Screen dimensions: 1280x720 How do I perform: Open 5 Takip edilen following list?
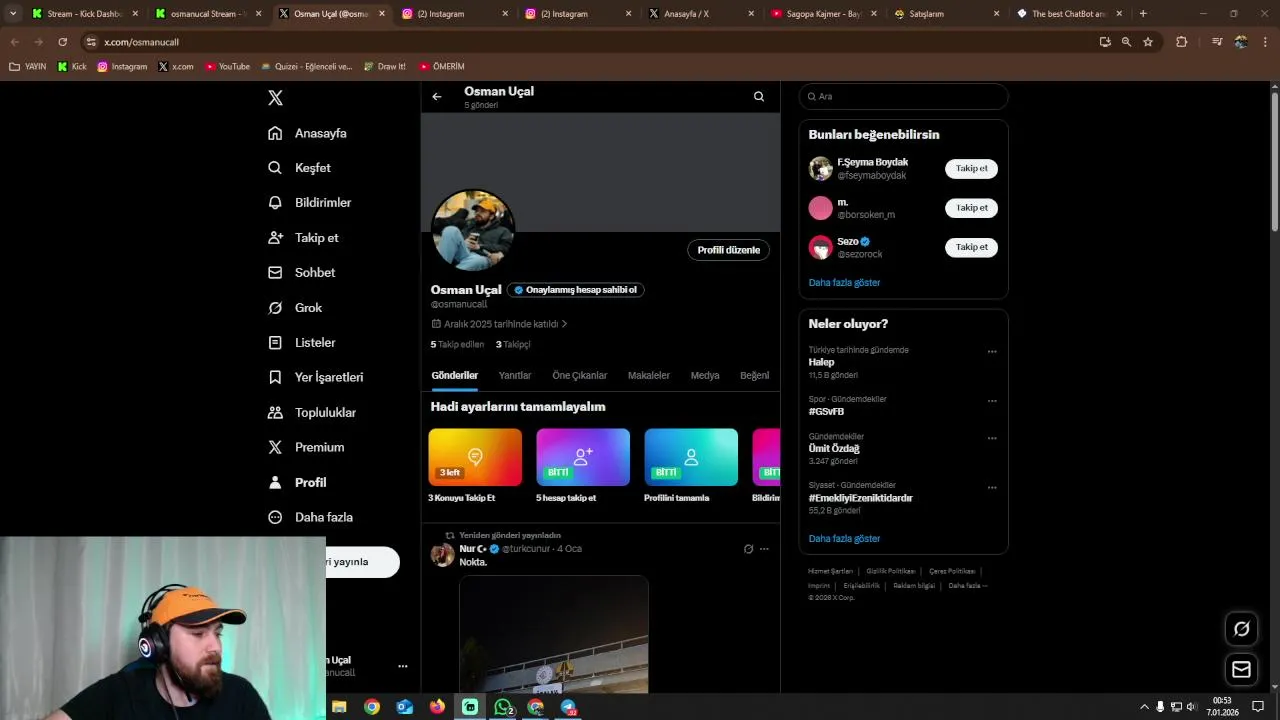457,344
